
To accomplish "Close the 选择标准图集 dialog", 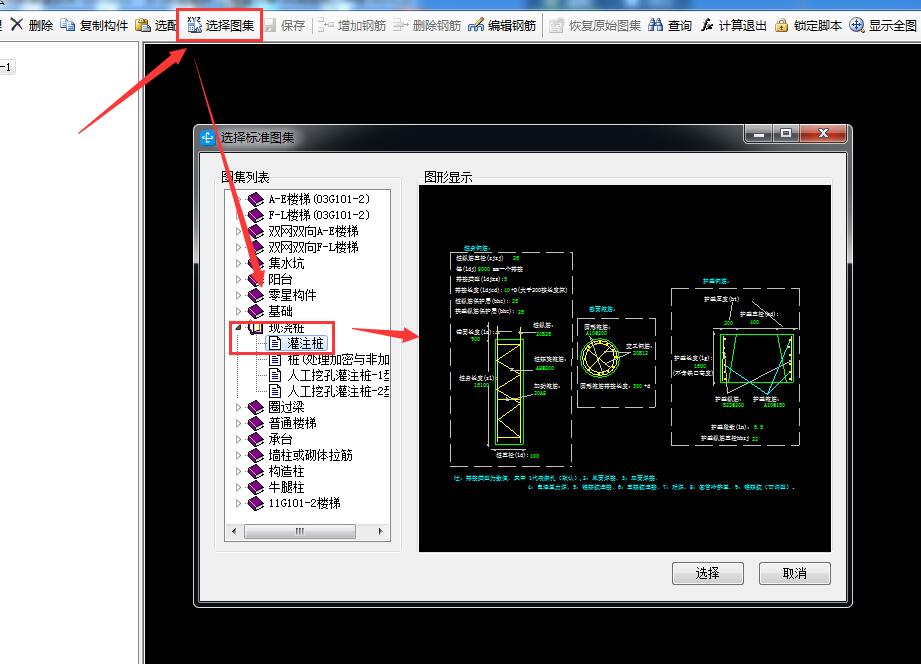I will coord(823,133).
